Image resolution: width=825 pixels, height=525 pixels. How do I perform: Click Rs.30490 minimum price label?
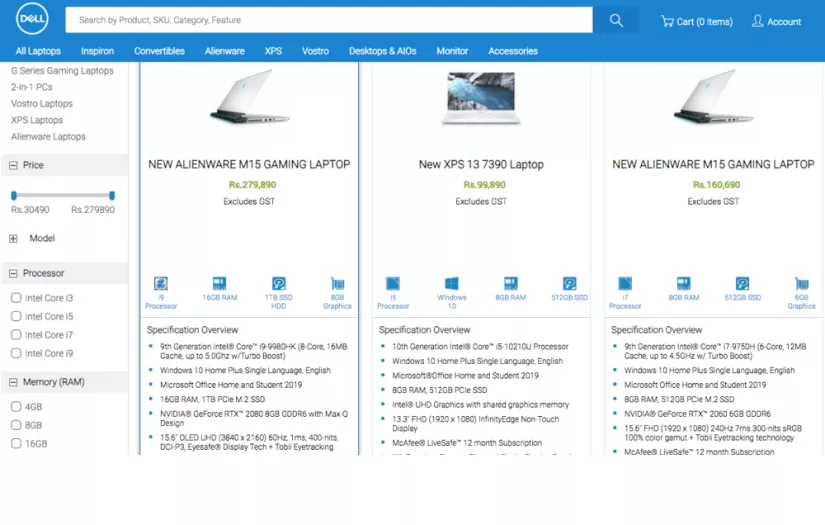pyautogui.click(x=30, y=209)
